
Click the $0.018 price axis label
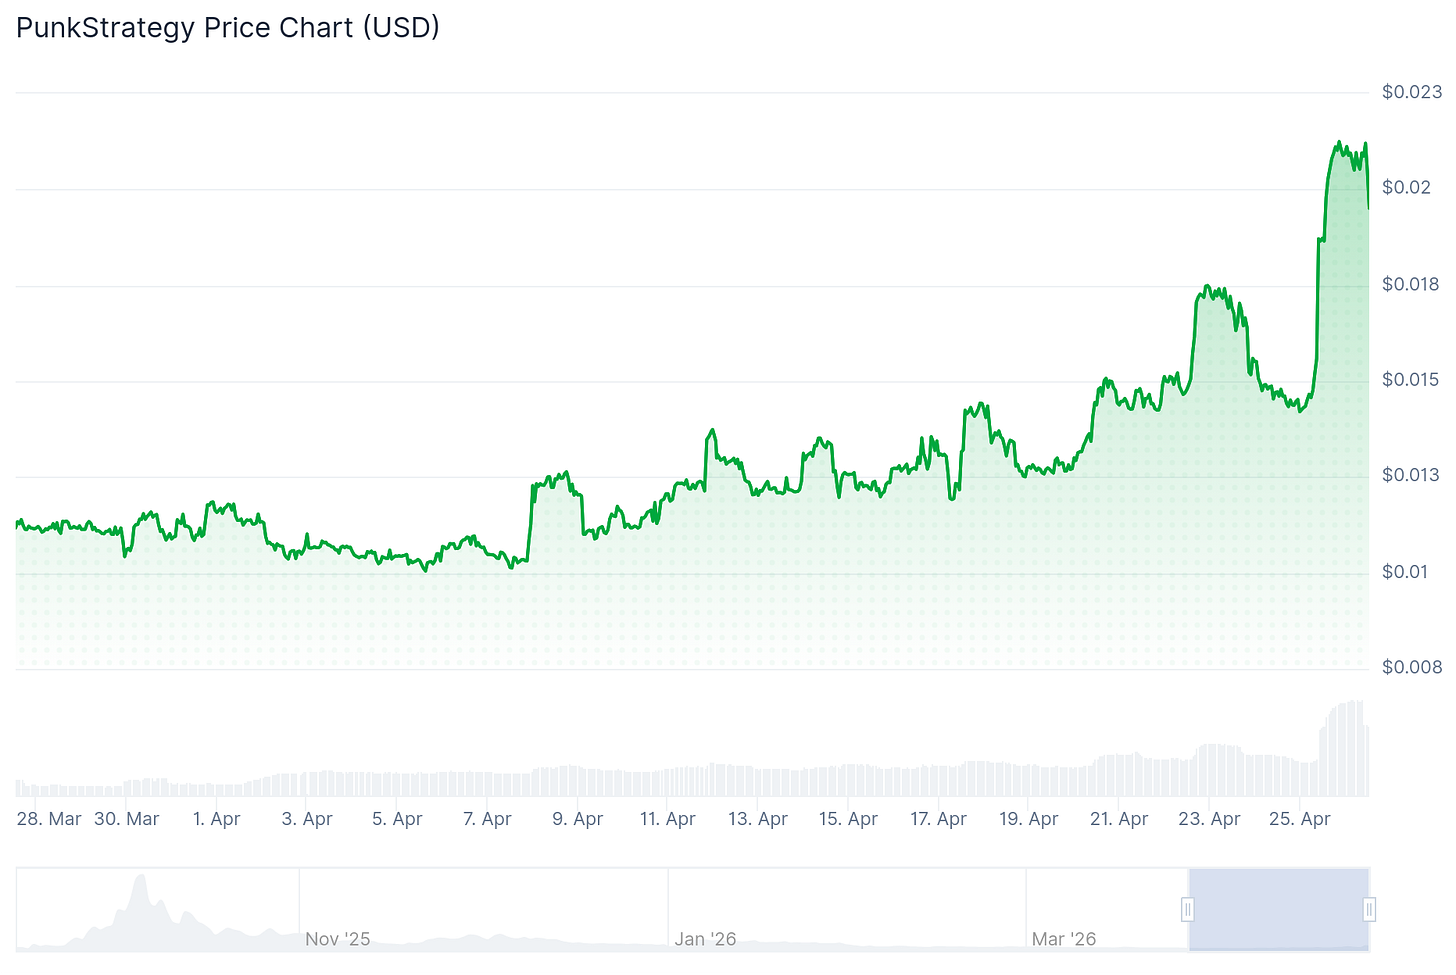tap(1412, 284)
